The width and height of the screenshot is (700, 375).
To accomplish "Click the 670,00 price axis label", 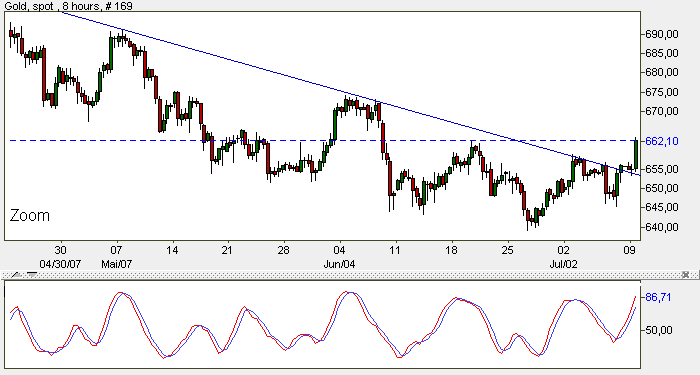I will [x=662, y=111].
